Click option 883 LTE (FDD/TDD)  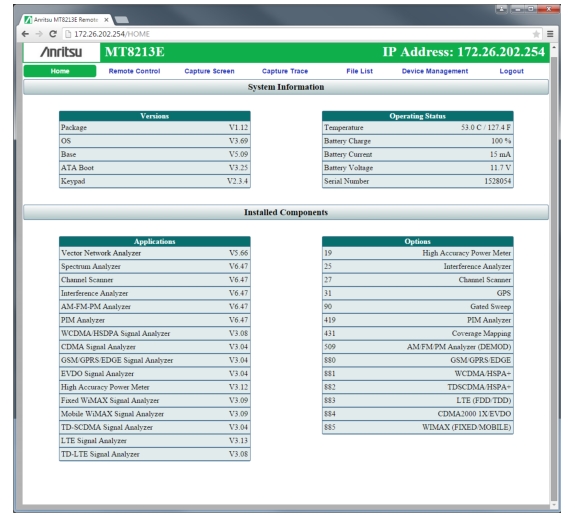tap(418, 400)
